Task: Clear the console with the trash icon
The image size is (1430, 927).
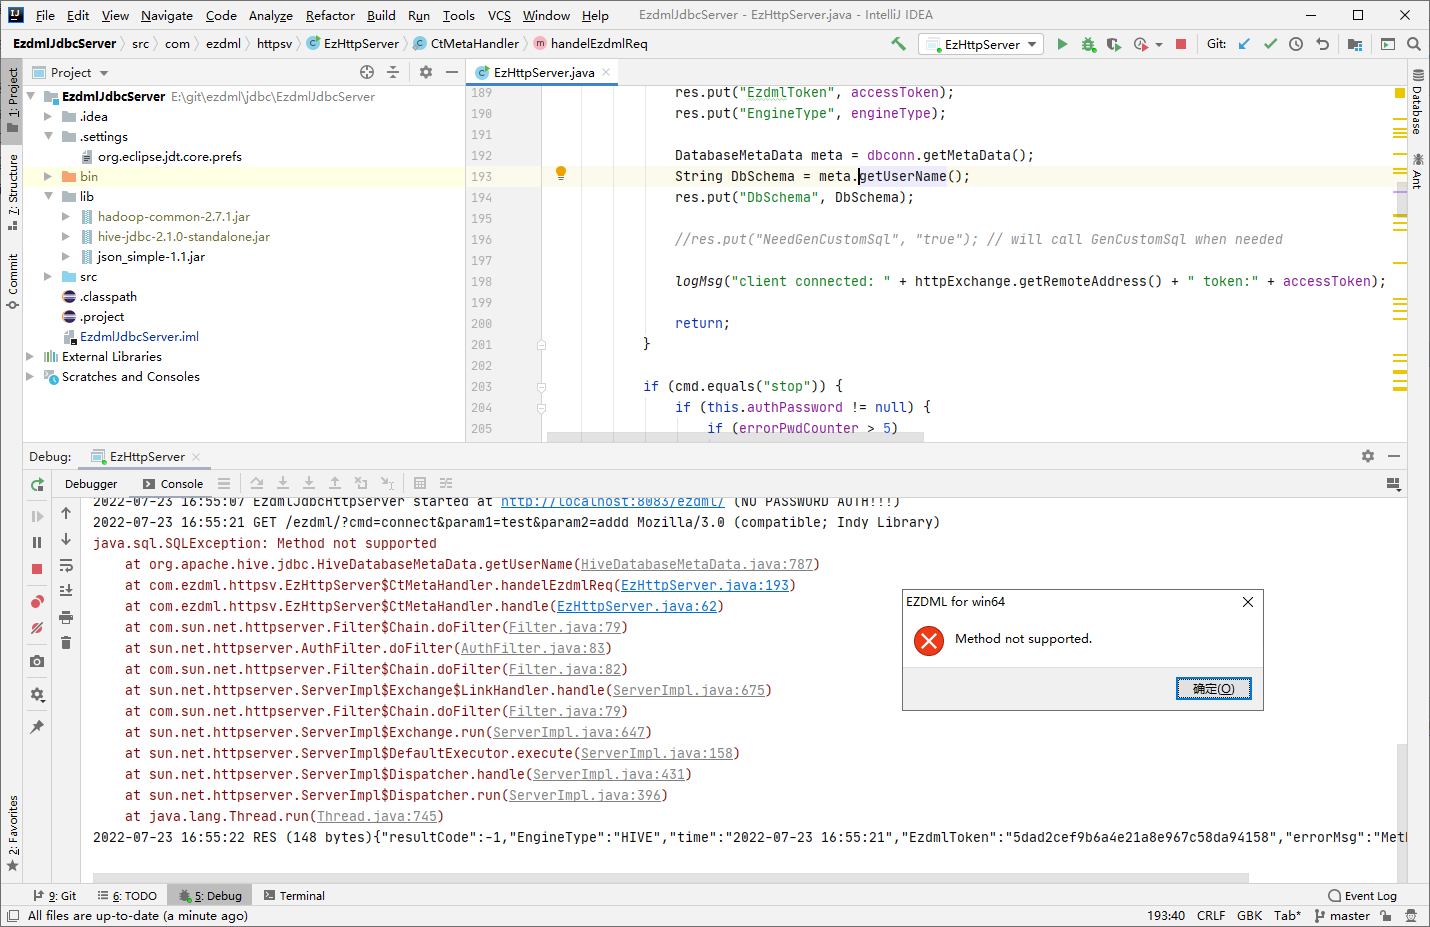Action: point(66,643)
